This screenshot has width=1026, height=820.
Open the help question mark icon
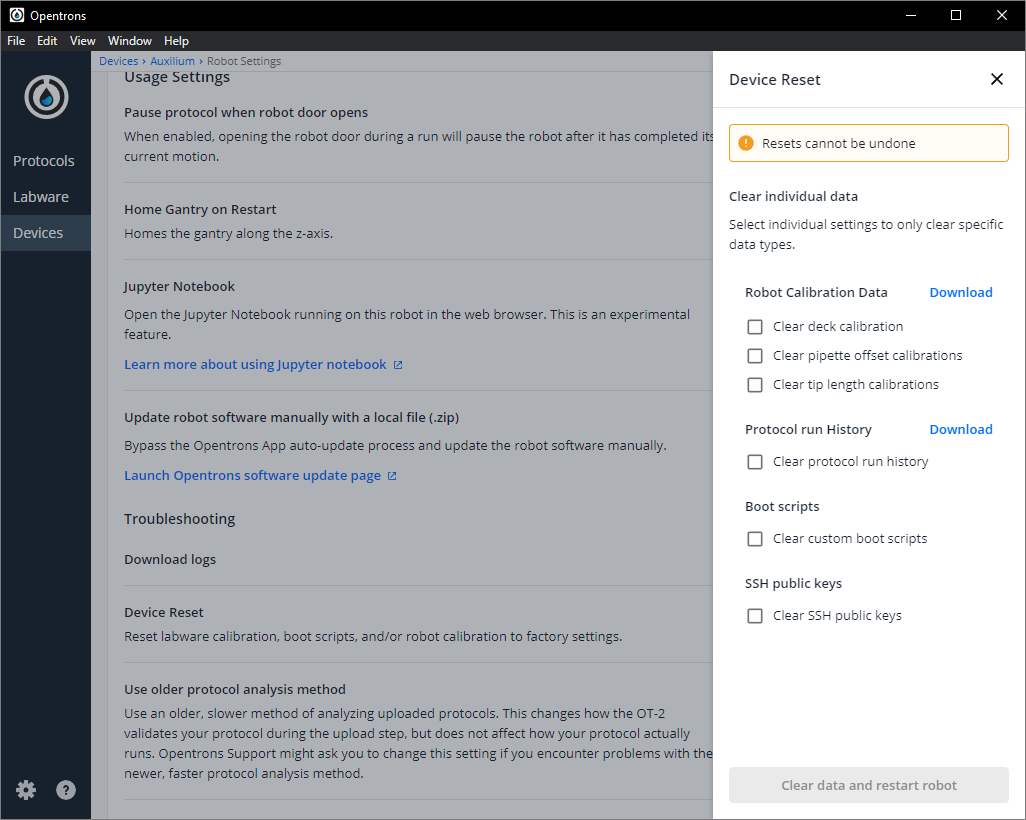click(66, 790)
